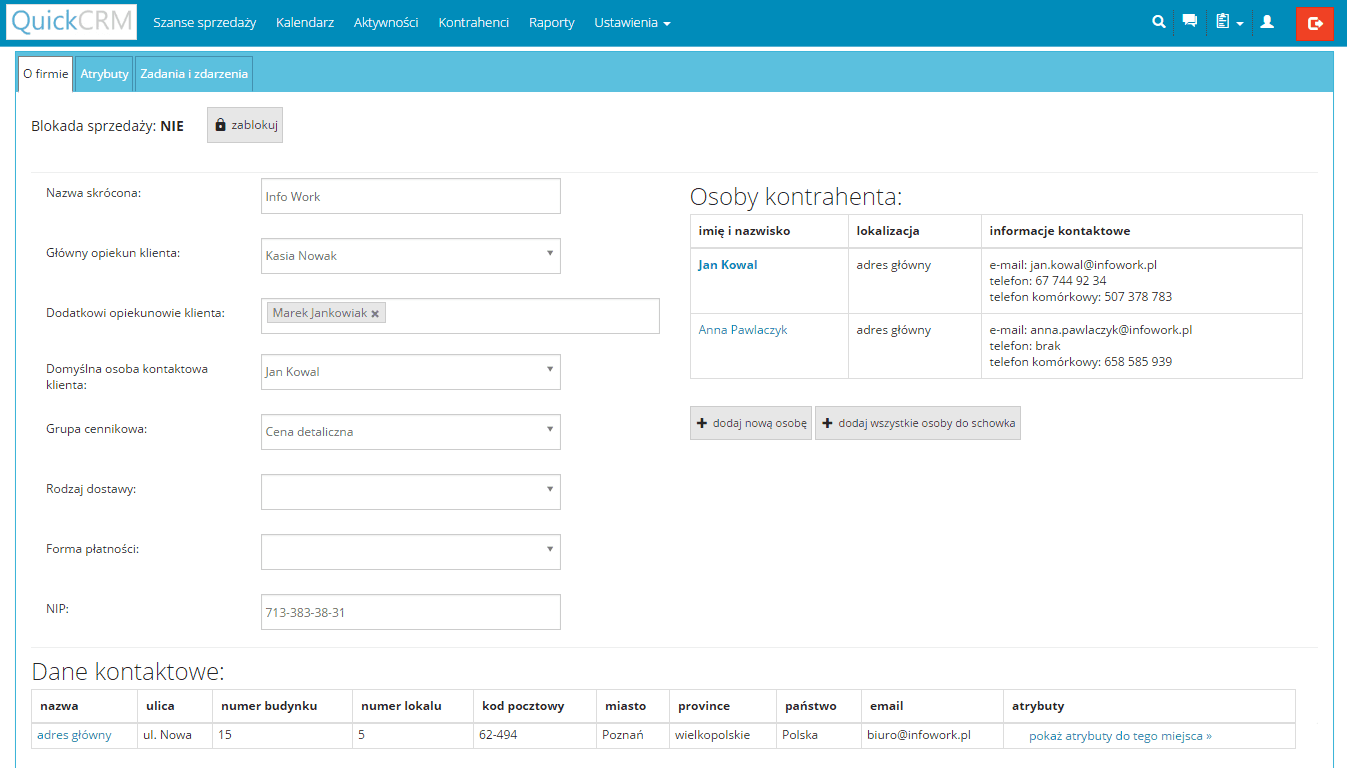Click the NIP input field
This screenshot has height=768, width=1347.
pos(410,612)
